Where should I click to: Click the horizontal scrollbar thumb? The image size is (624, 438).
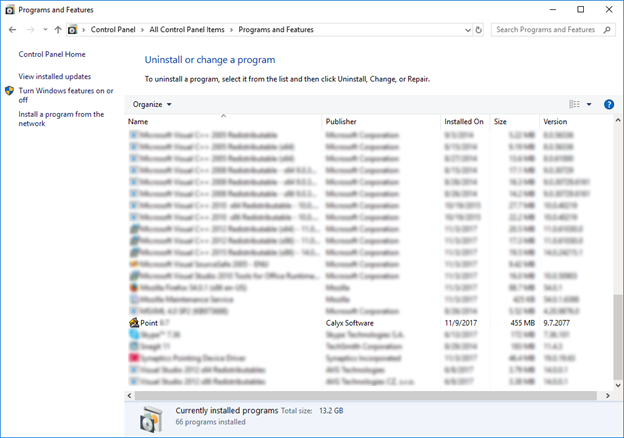click(x=366, y=395)
